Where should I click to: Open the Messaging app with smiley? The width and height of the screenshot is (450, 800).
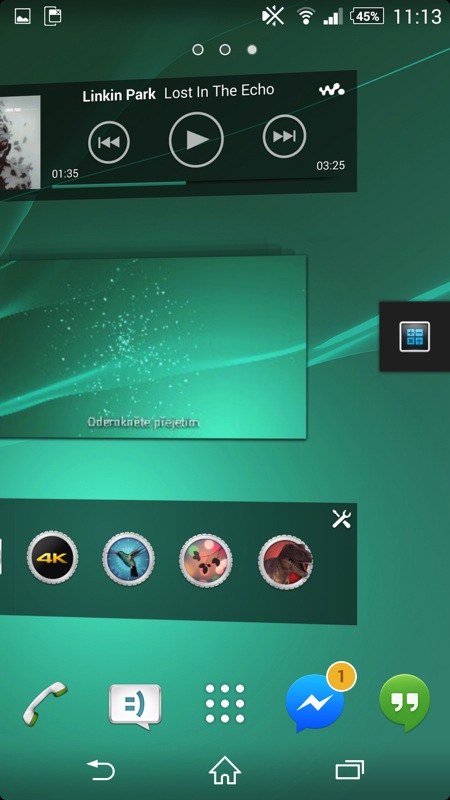click(135, 707)
